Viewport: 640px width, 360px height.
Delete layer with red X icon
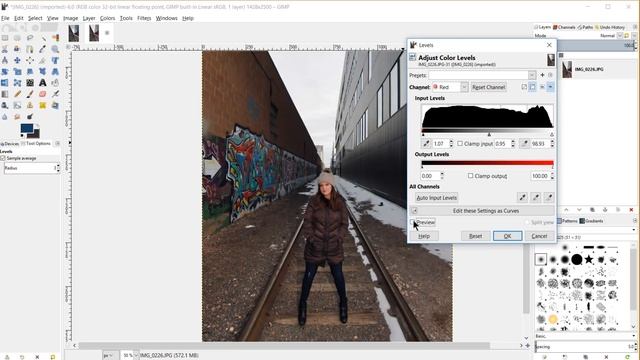coord(631,210)
